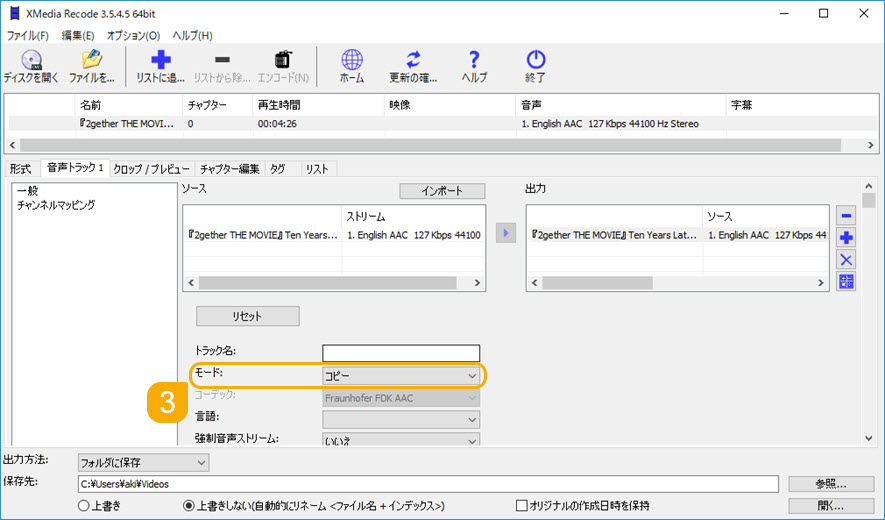This screenshot has height=520, width=885.
Task: Open the 言語 dropdown
Action: [401, 420]
